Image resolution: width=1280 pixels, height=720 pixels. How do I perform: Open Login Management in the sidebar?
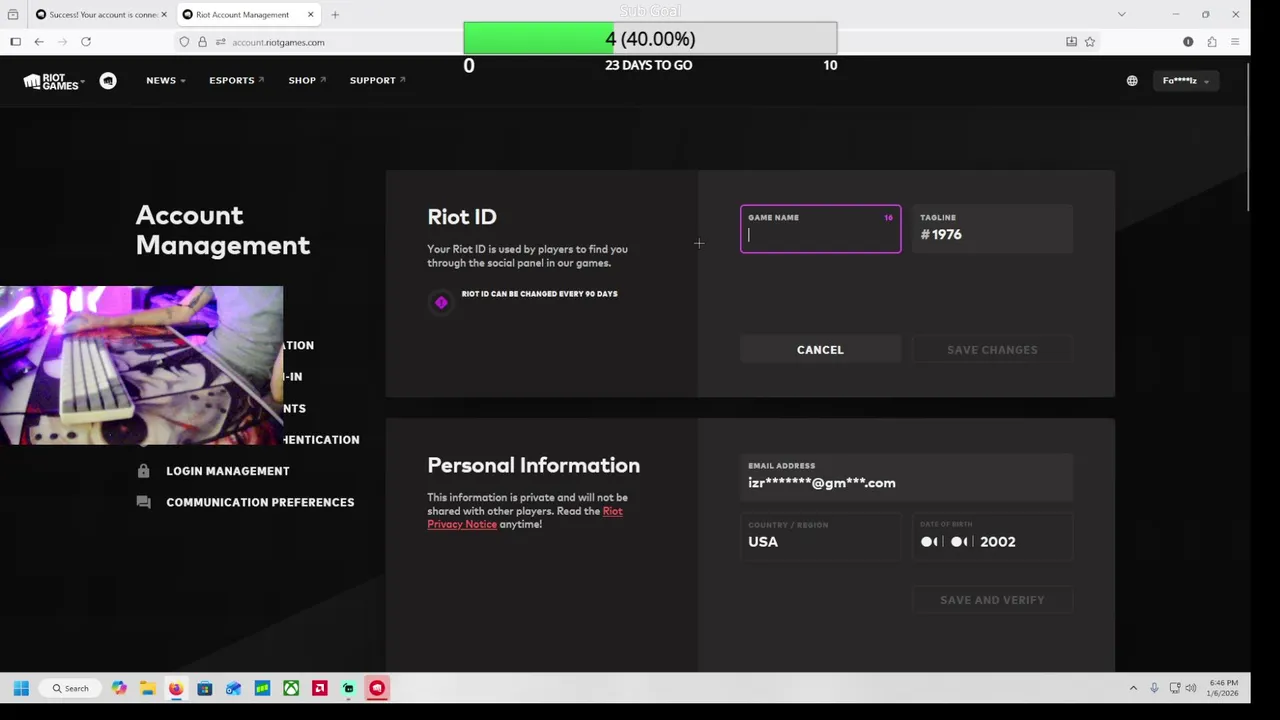tap(228, 471)
